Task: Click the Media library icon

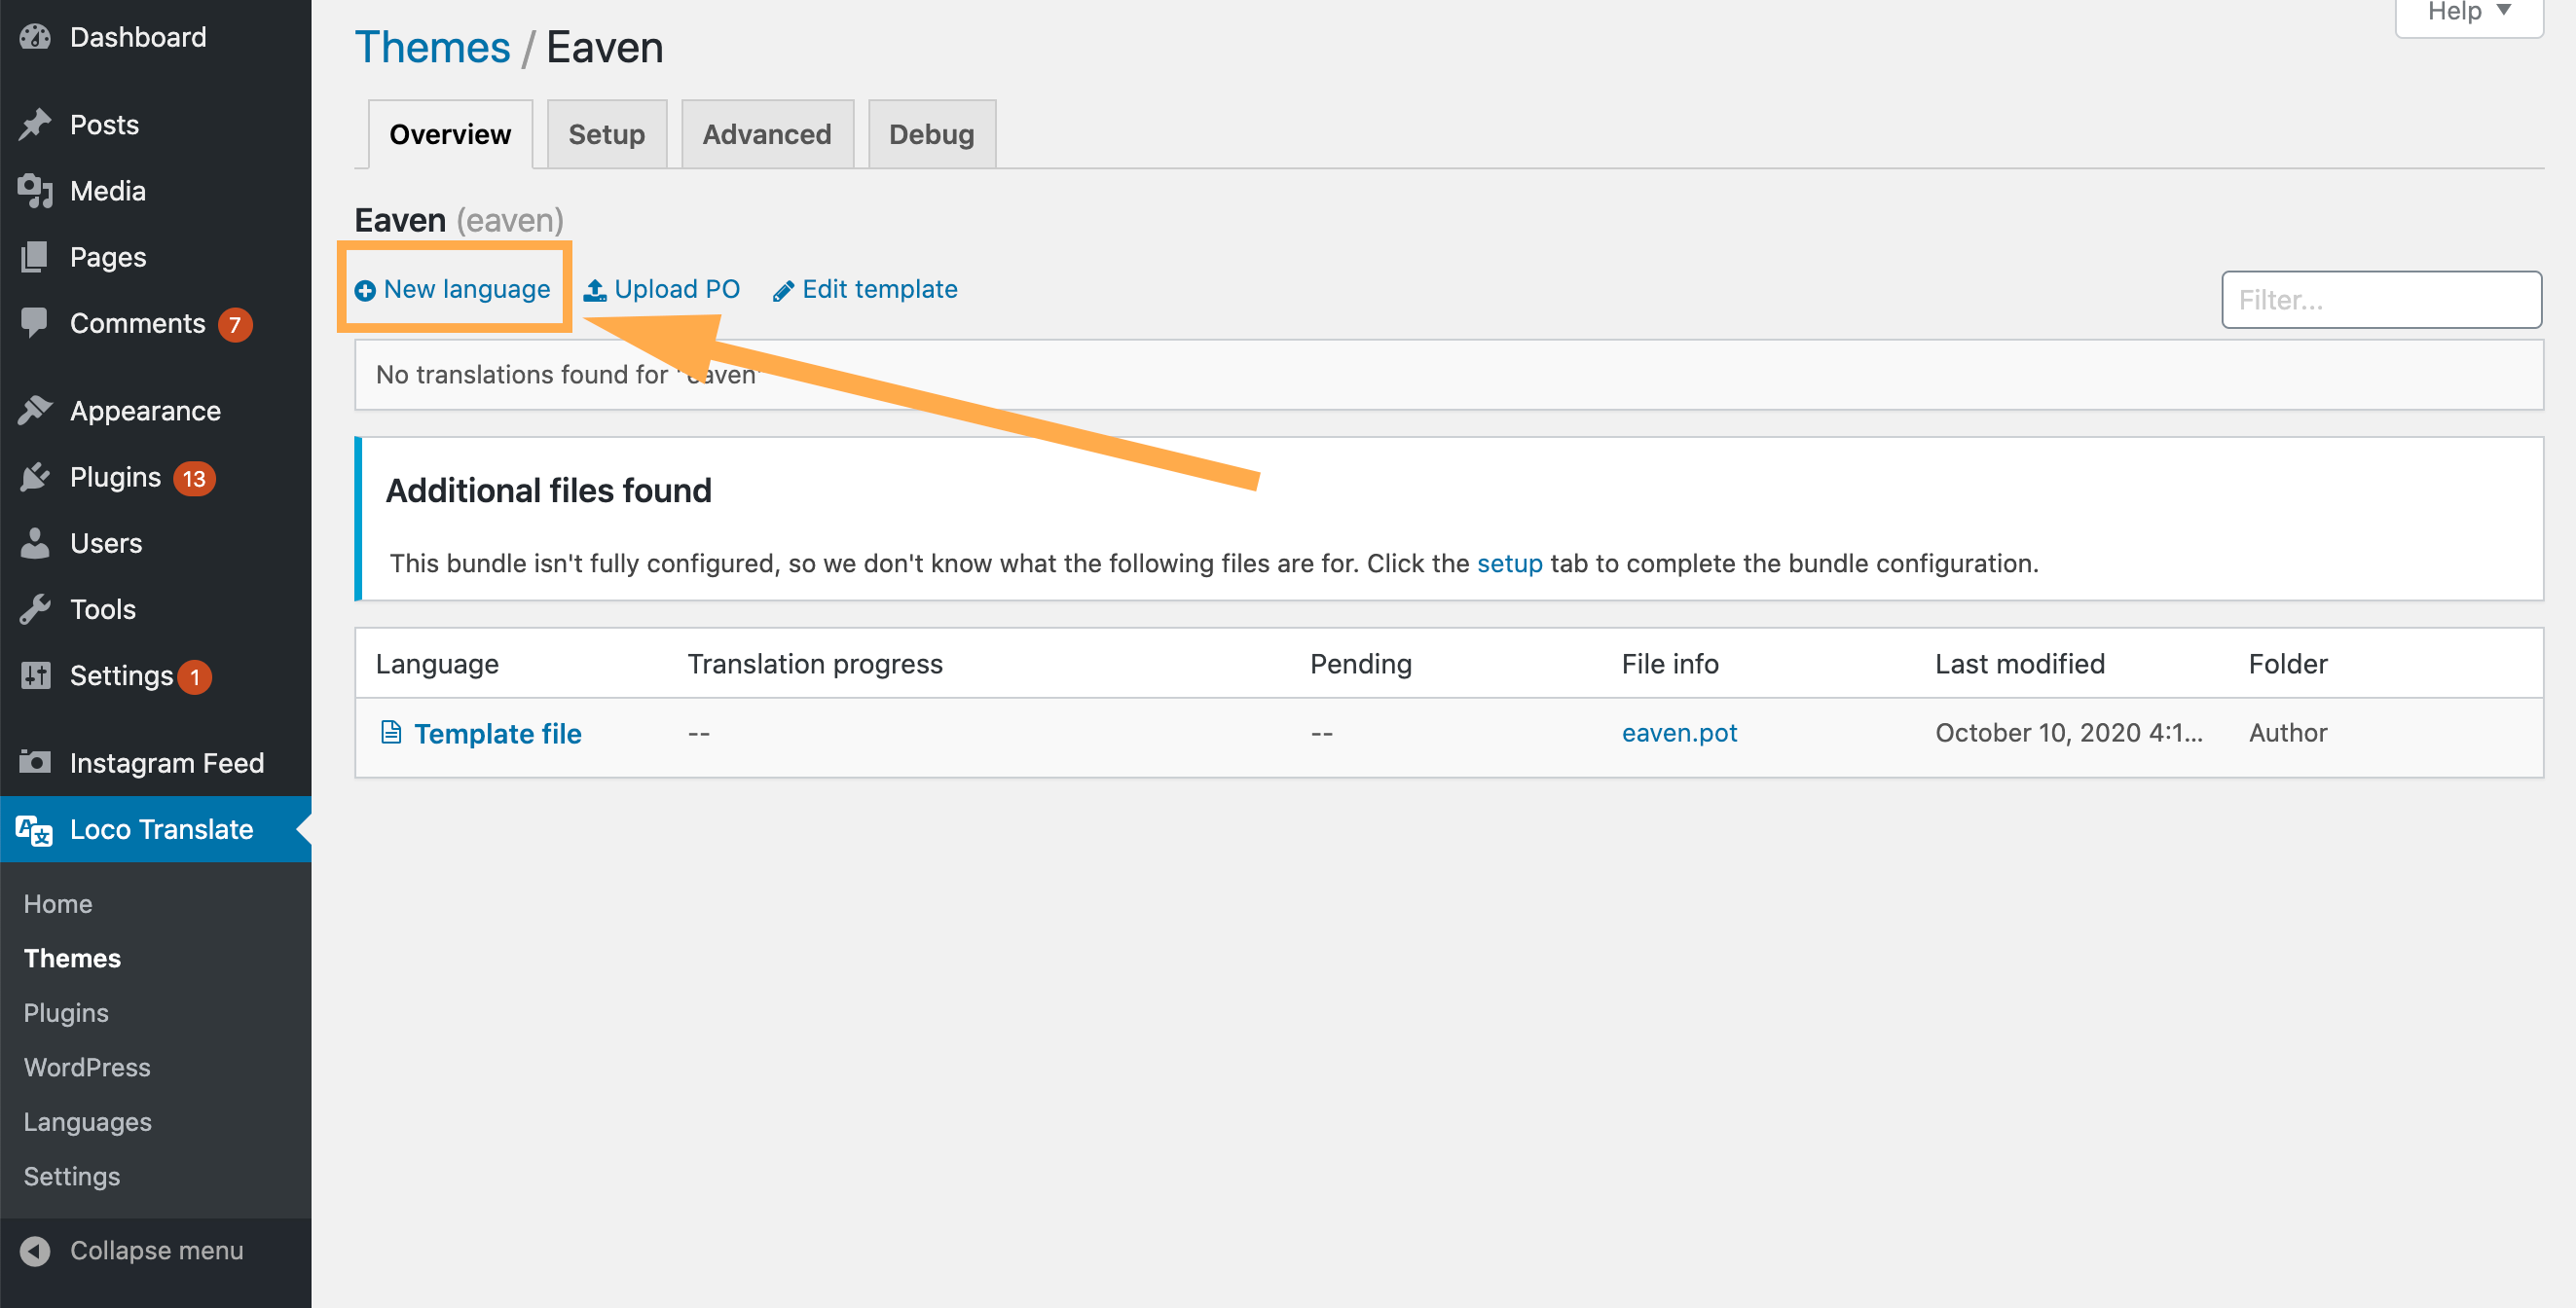Action: (x=35, y=190)
